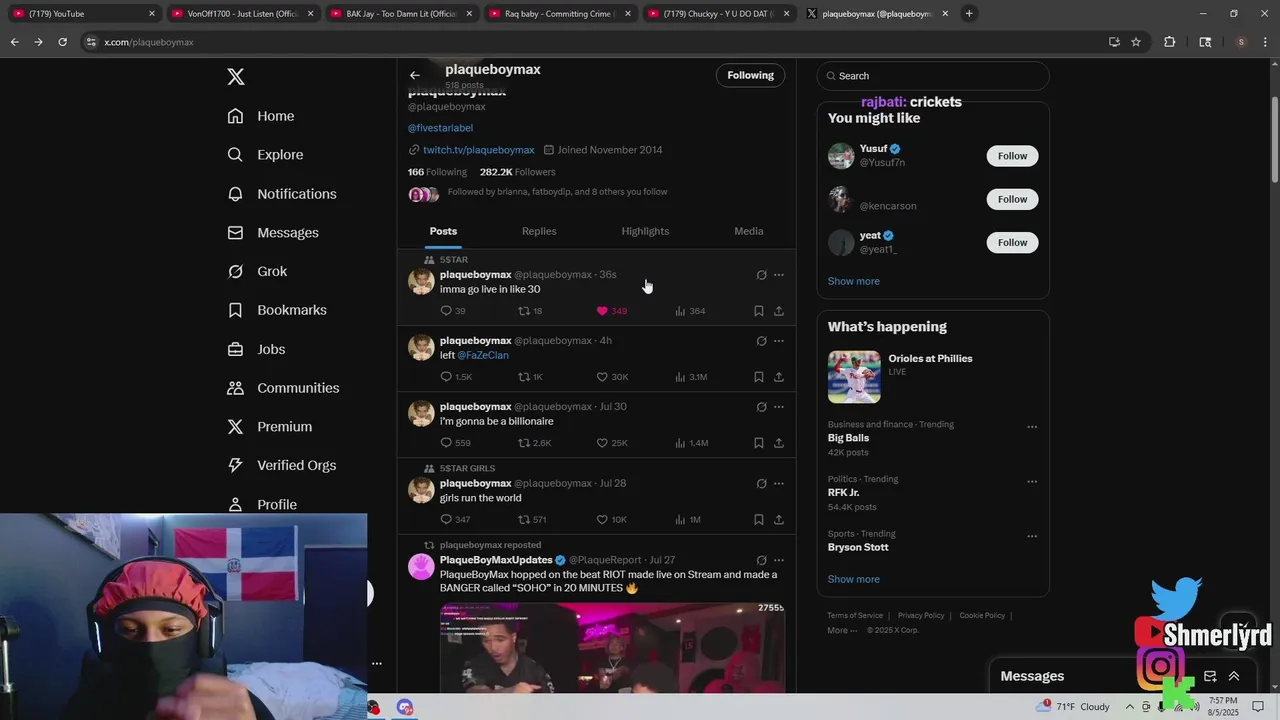Open more options on 'imma go live' post

pyautogui.click(x=779, y=275)
